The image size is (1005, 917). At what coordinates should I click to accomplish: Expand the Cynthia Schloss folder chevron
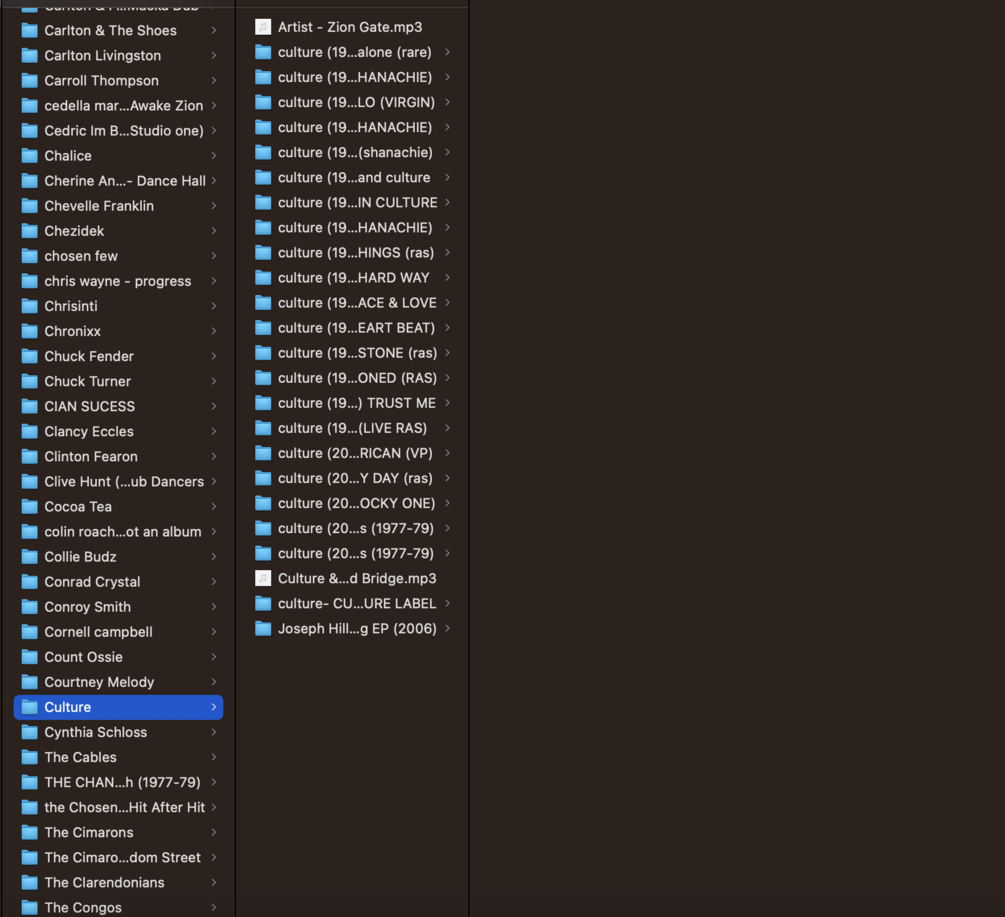[213, 732]
